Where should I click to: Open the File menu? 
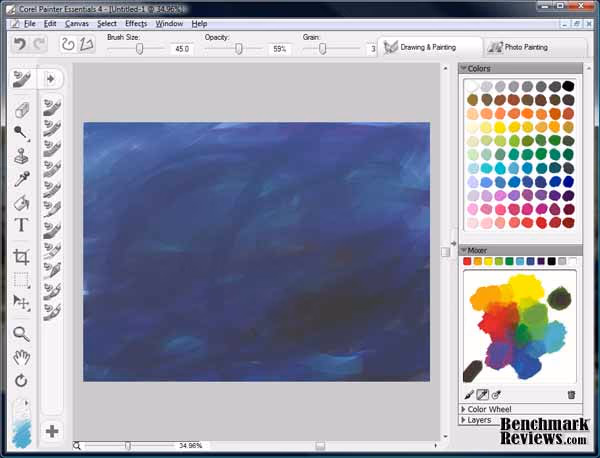point(29,24)
